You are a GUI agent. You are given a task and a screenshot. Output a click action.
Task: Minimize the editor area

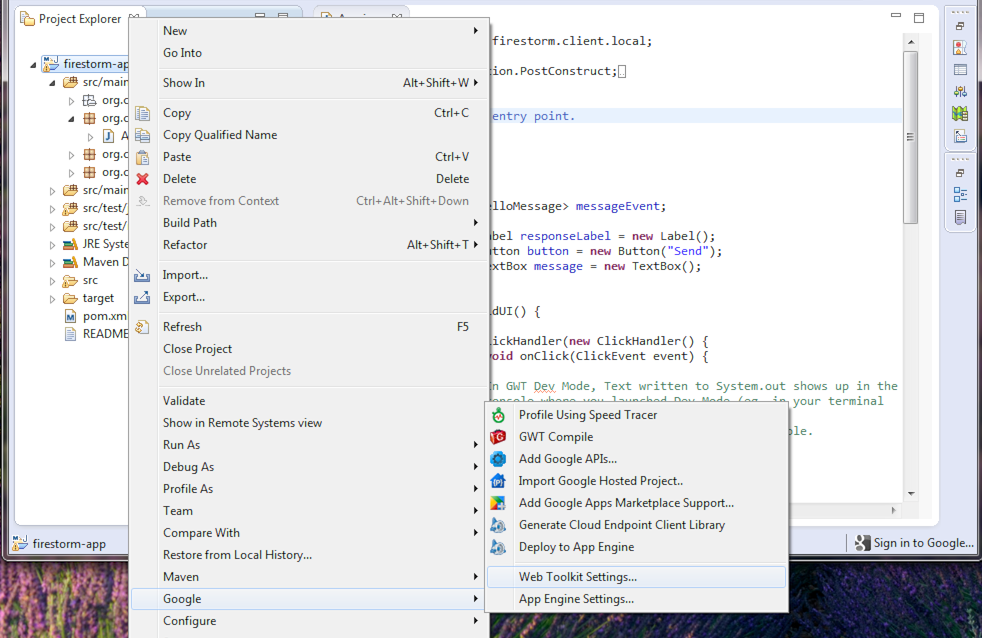click(896, 16)
